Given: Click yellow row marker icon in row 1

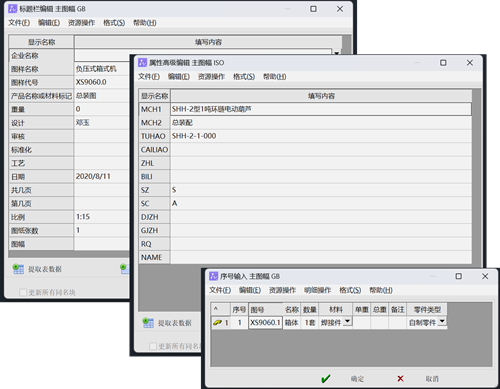Looking at the screenshot, I should [217, 323].
